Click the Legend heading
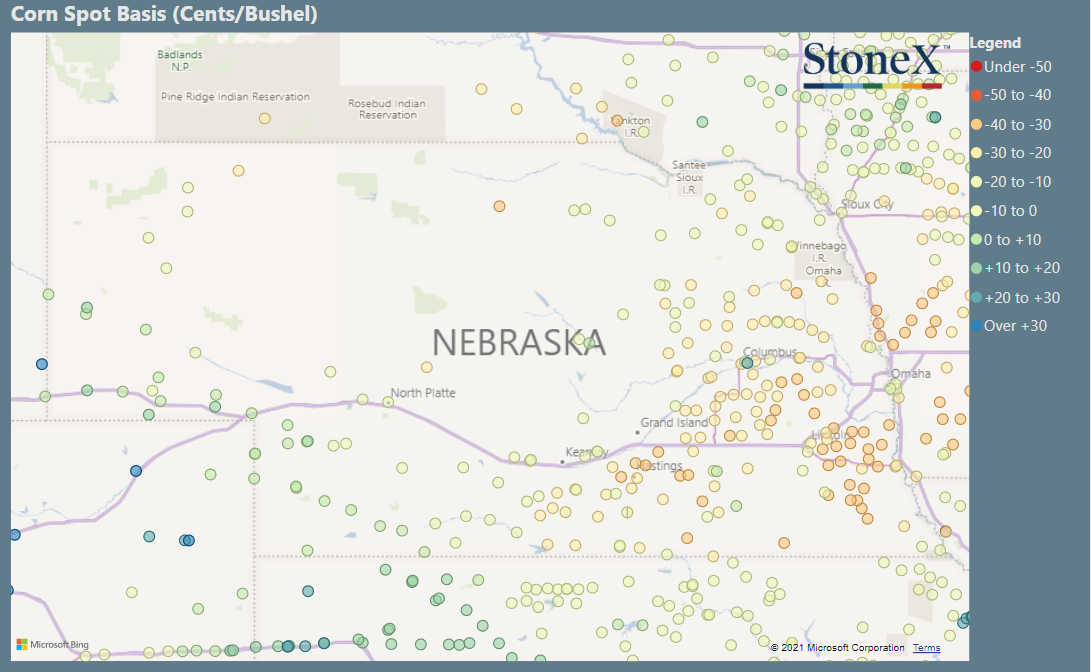The image size is (1091, 672). coord(995,43)
